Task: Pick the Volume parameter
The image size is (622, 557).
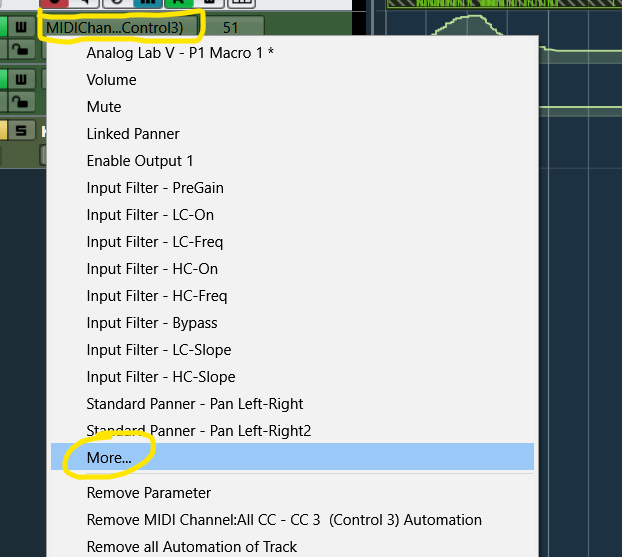Action: point(112,80)
